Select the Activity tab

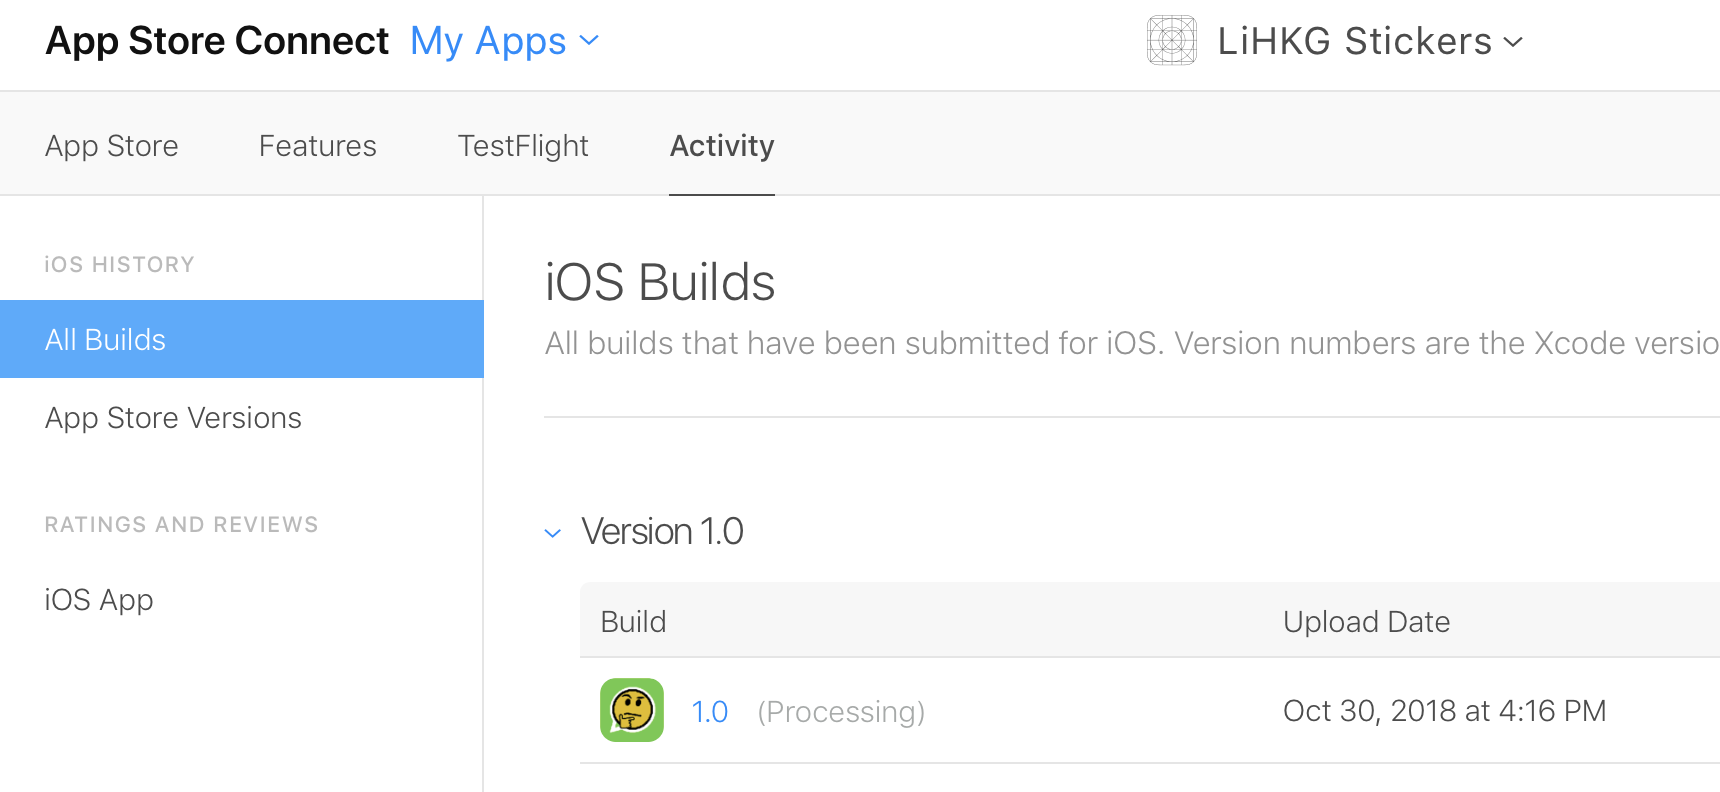coord(722,146)
